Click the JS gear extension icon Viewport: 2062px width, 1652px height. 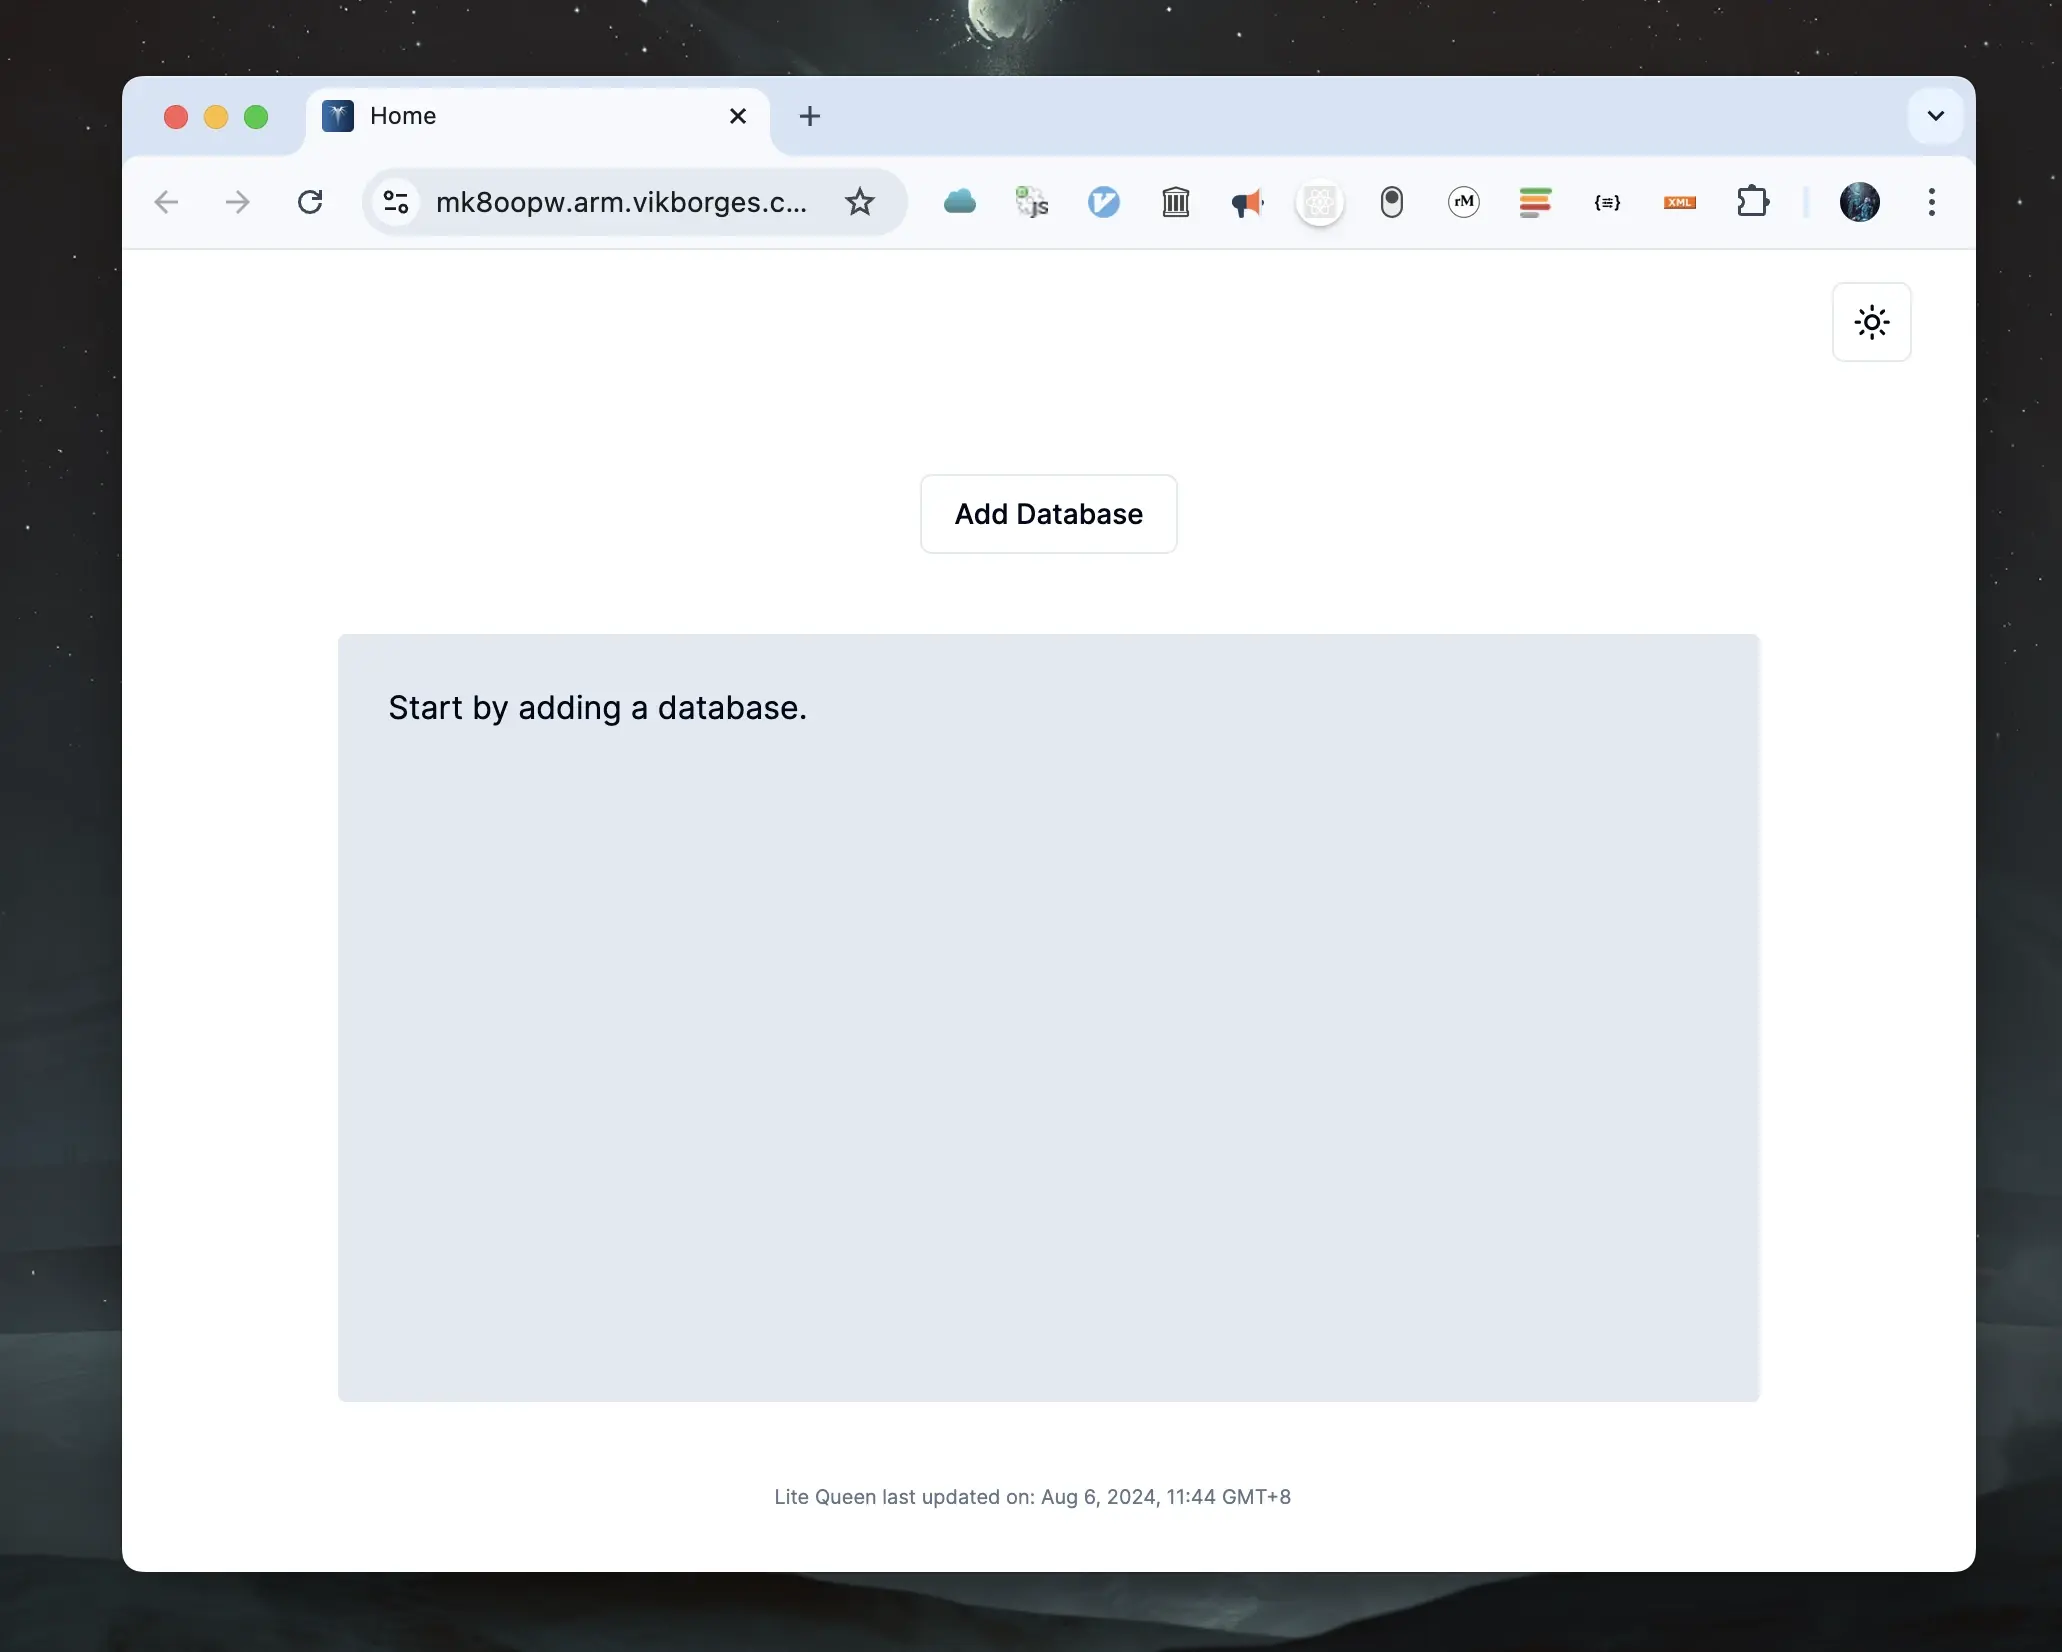[x=1031, y=202]
